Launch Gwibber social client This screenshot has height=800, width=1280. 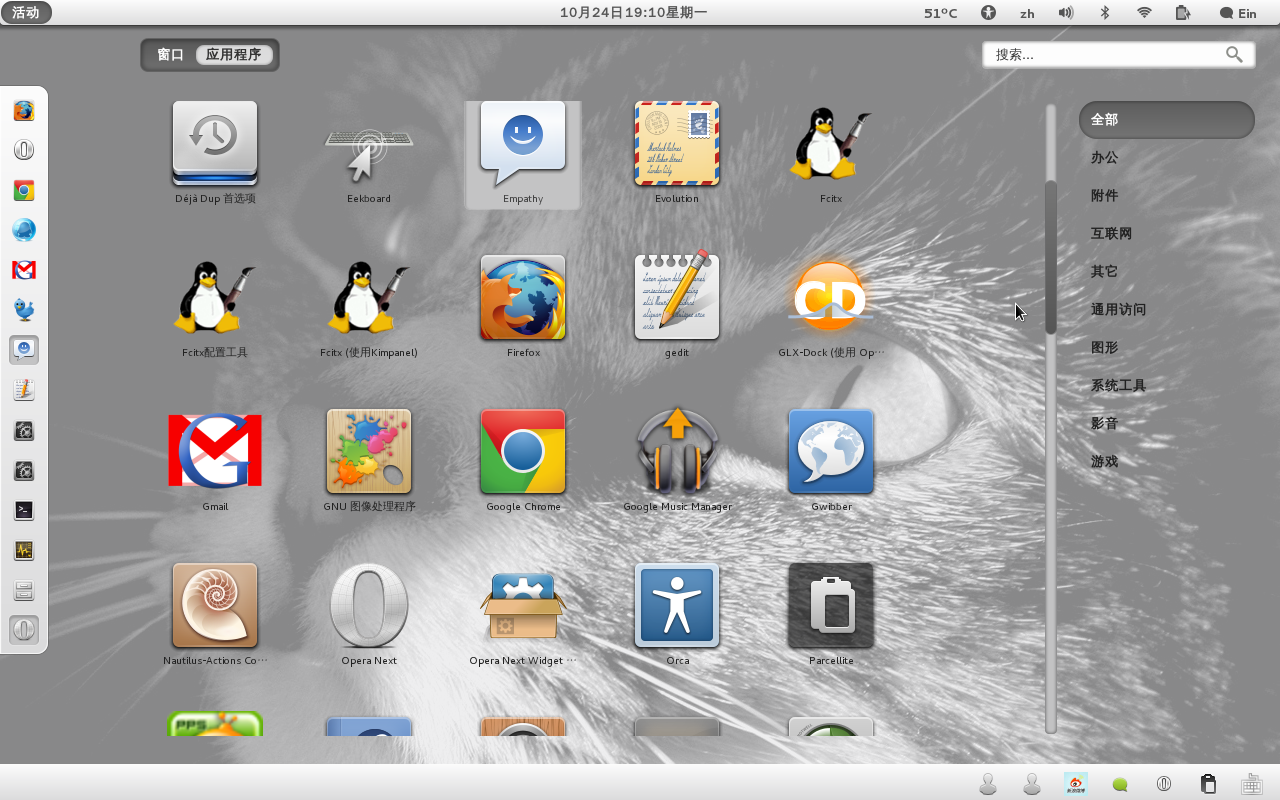point(831,452)
